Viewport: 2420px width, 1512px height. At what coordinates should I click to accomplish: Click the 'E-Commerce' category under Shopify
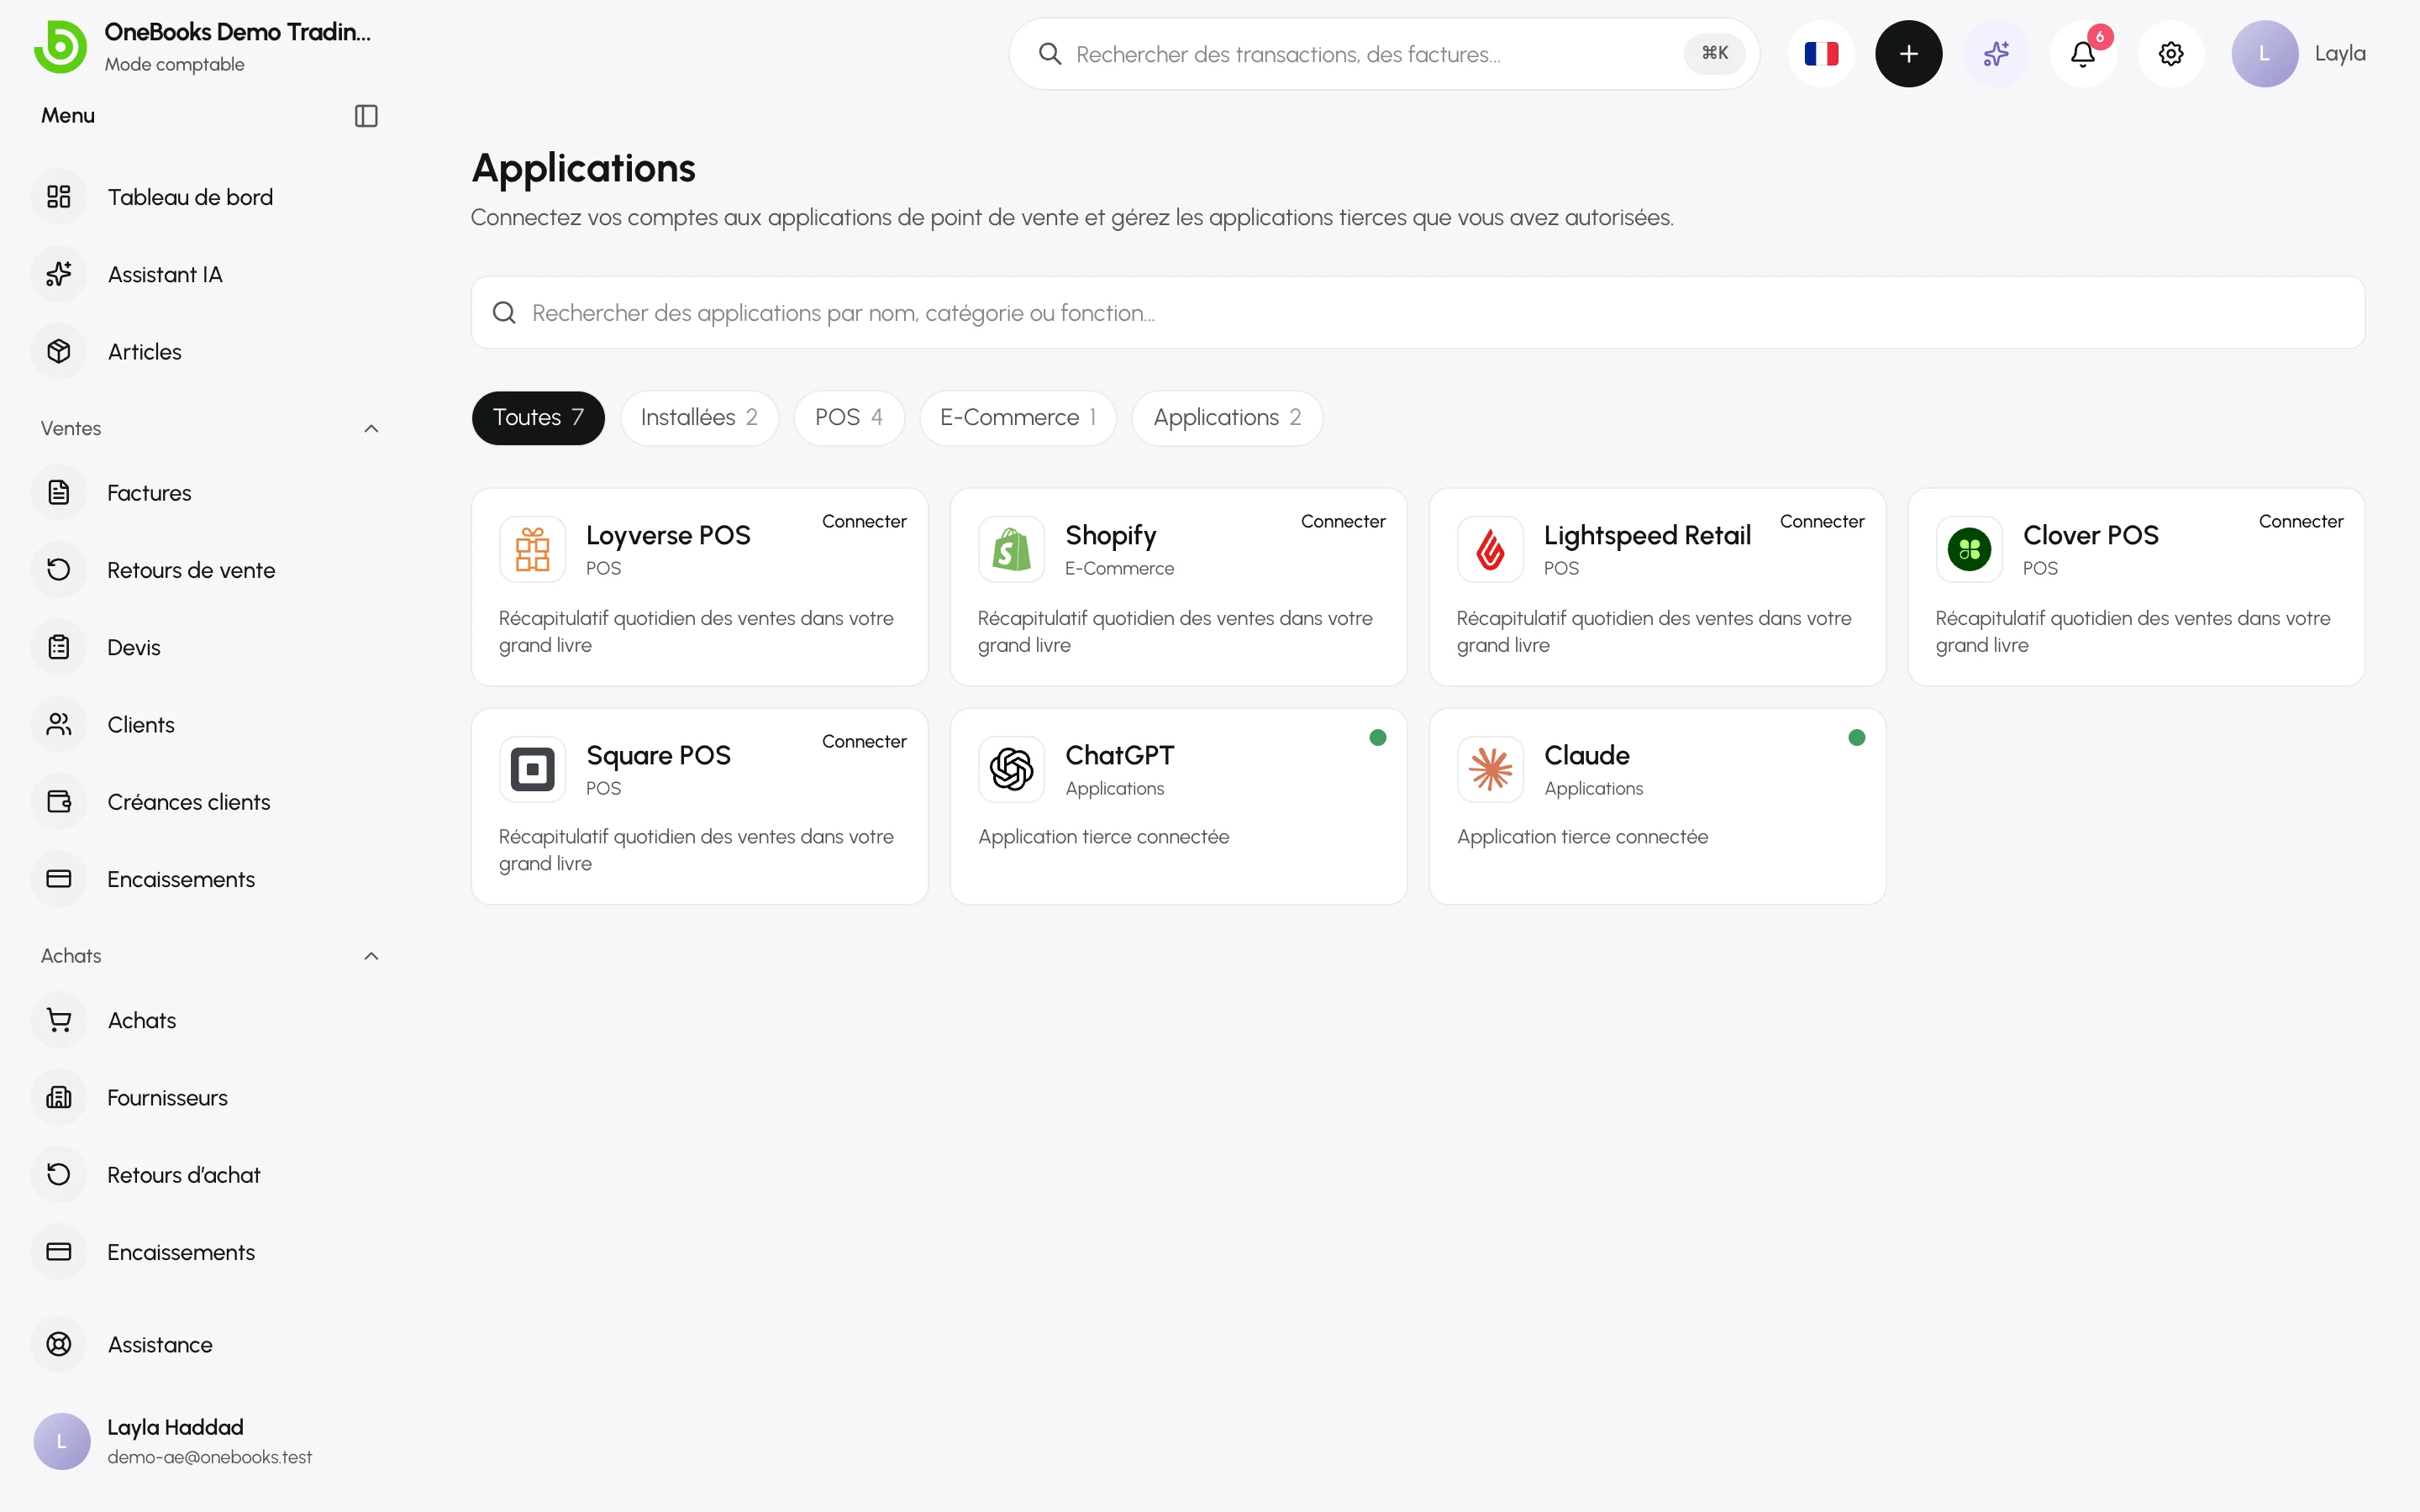[1119, 568]
